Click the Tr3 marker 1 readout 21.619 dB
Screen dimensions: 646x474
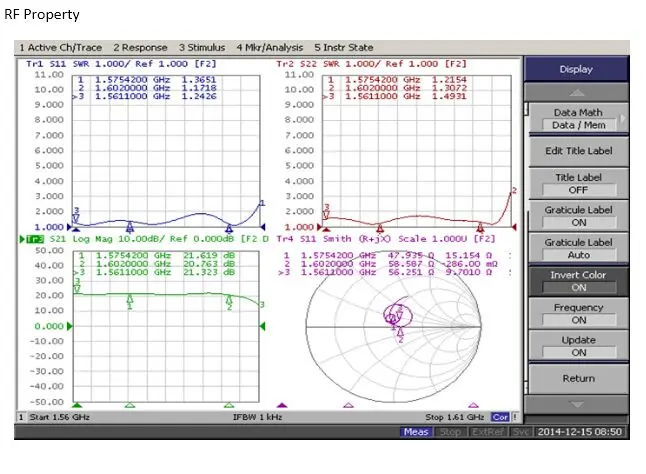coord(209,255)
